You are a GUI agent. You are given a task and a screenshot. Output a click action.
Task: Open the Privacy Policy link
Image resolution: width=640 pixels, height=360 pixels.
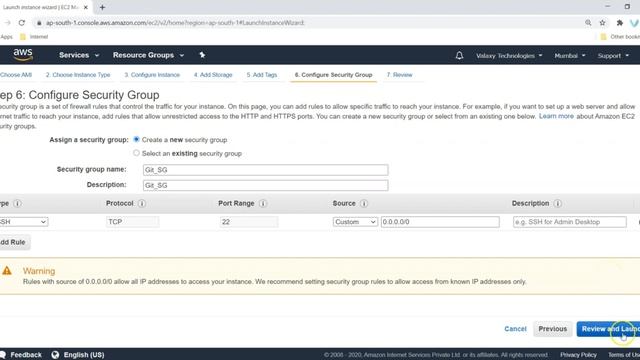[578, 355]
